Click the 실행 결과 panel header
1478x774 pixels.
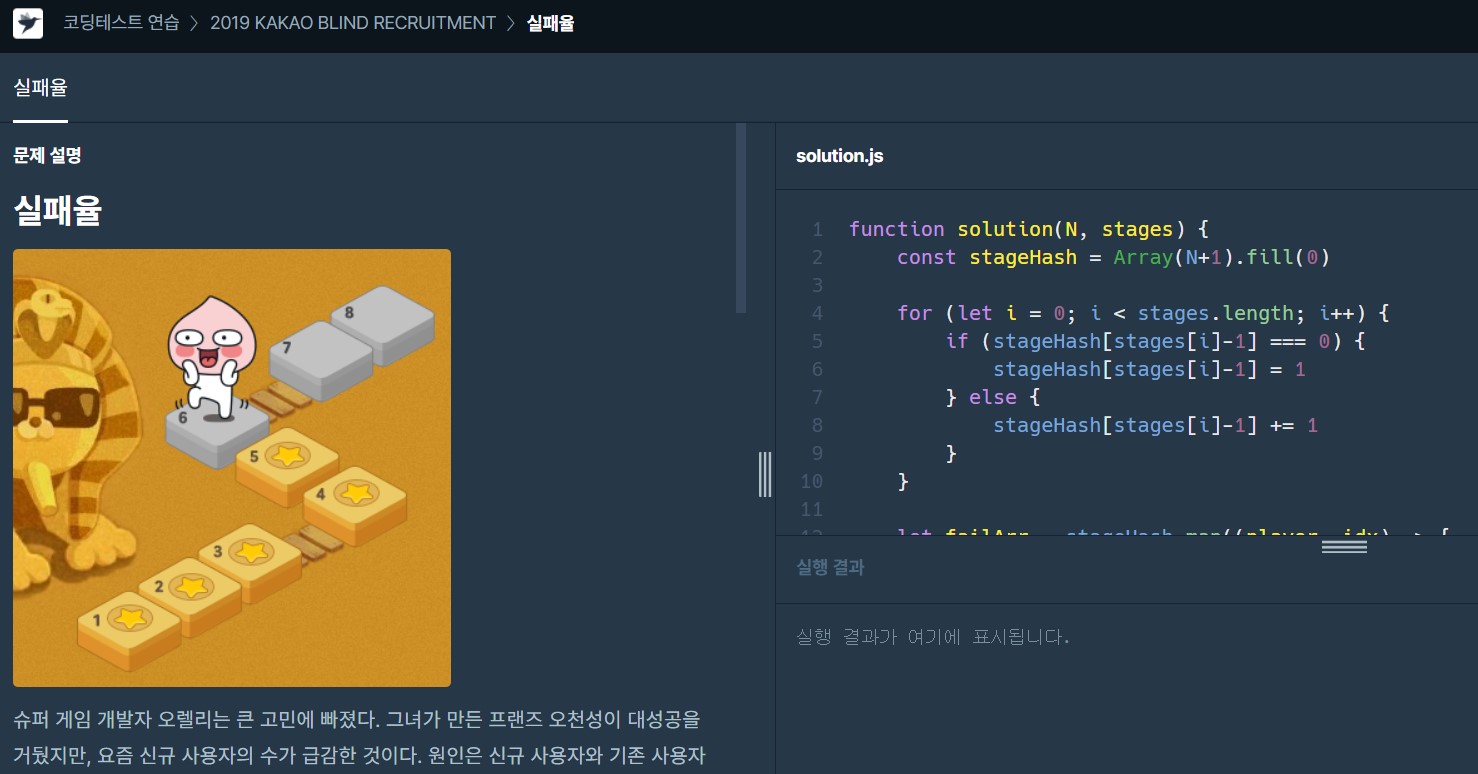(830, 567)
